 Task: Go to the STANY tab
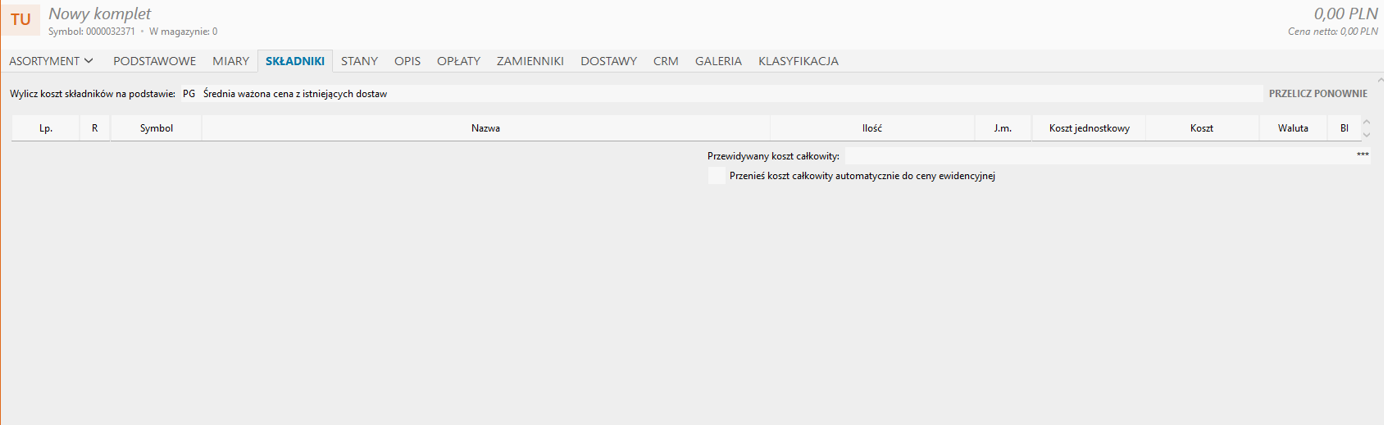[359, 61]
